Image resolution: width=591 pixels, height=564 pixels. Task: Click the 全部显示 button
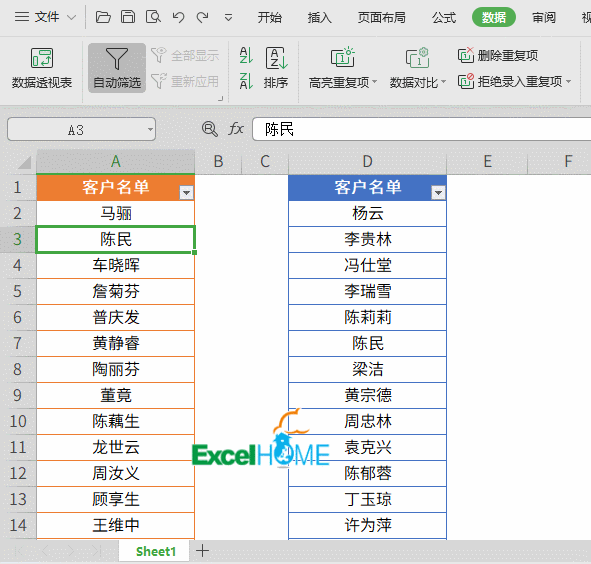185,55
